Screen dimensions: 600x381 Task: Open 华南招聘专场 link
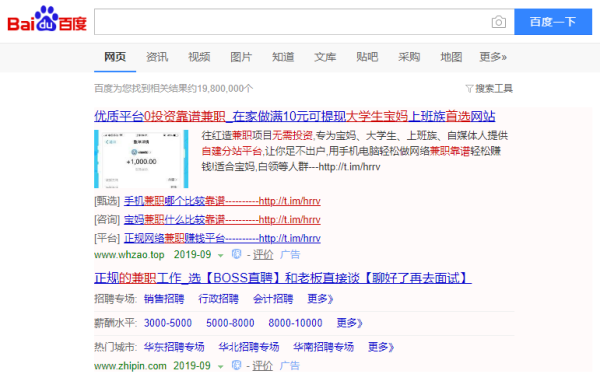(323, 347)
